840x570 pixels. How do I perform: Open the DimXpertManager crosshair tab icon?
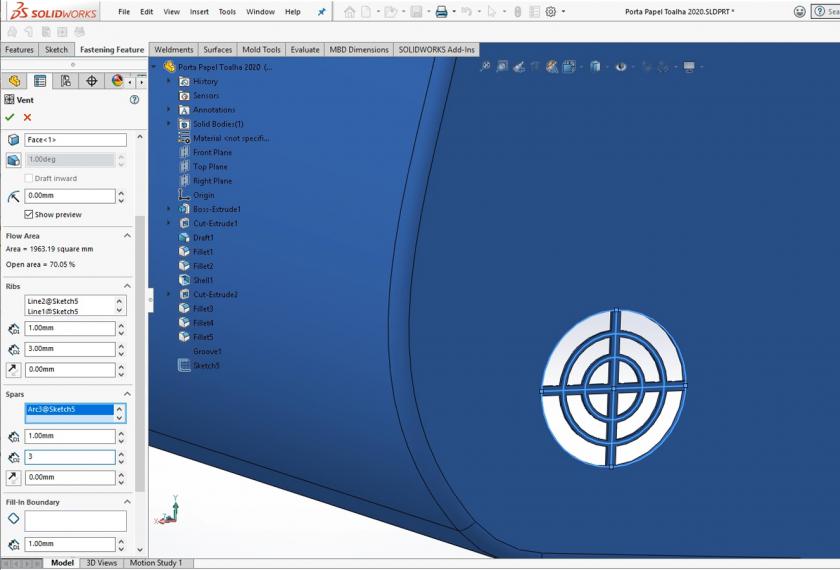coord(92,81)
